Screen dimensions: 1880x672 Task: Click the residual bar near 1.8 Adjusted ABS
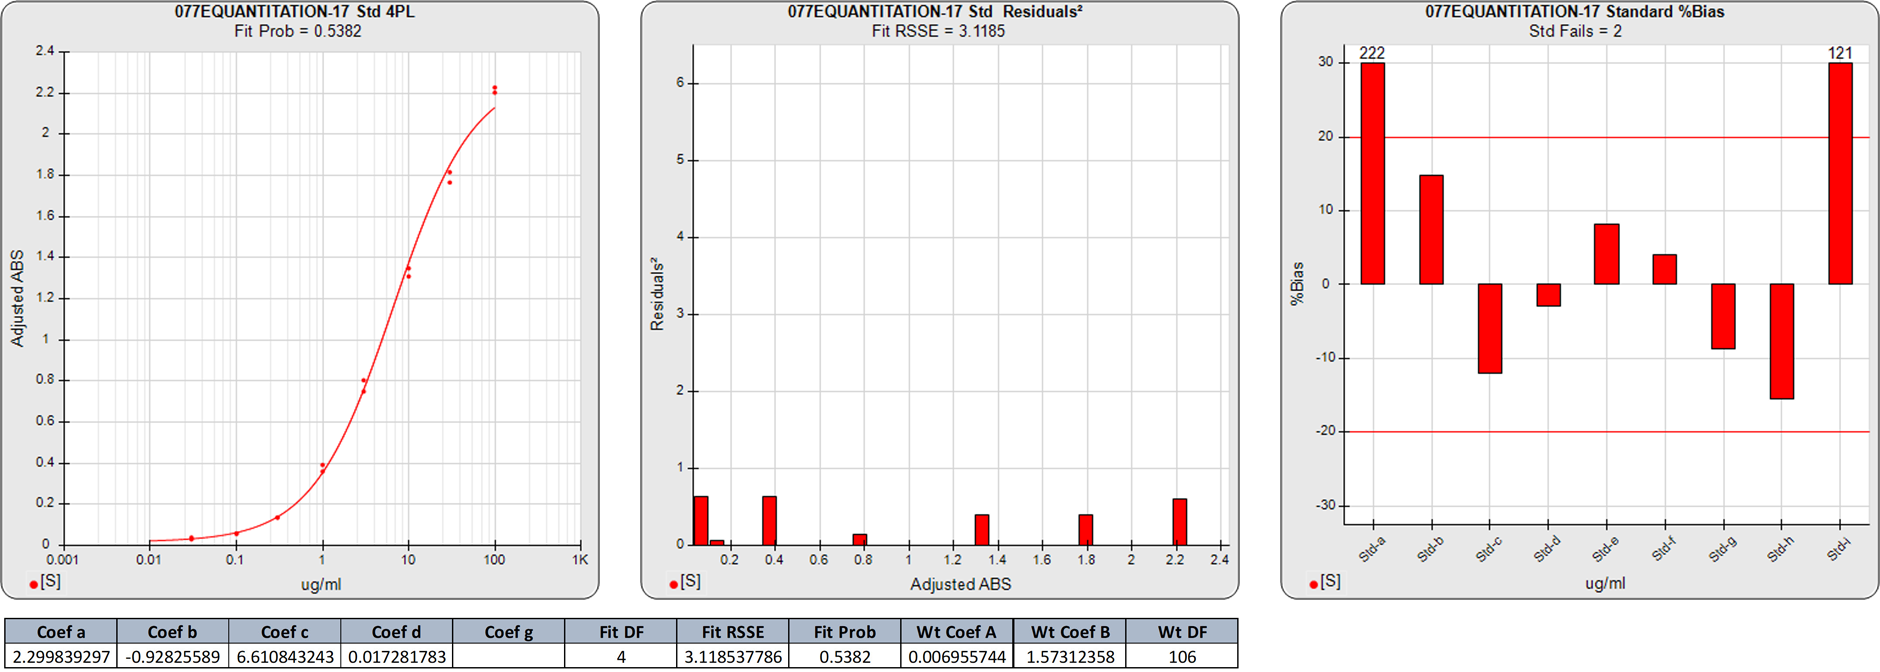(1086, 530)
